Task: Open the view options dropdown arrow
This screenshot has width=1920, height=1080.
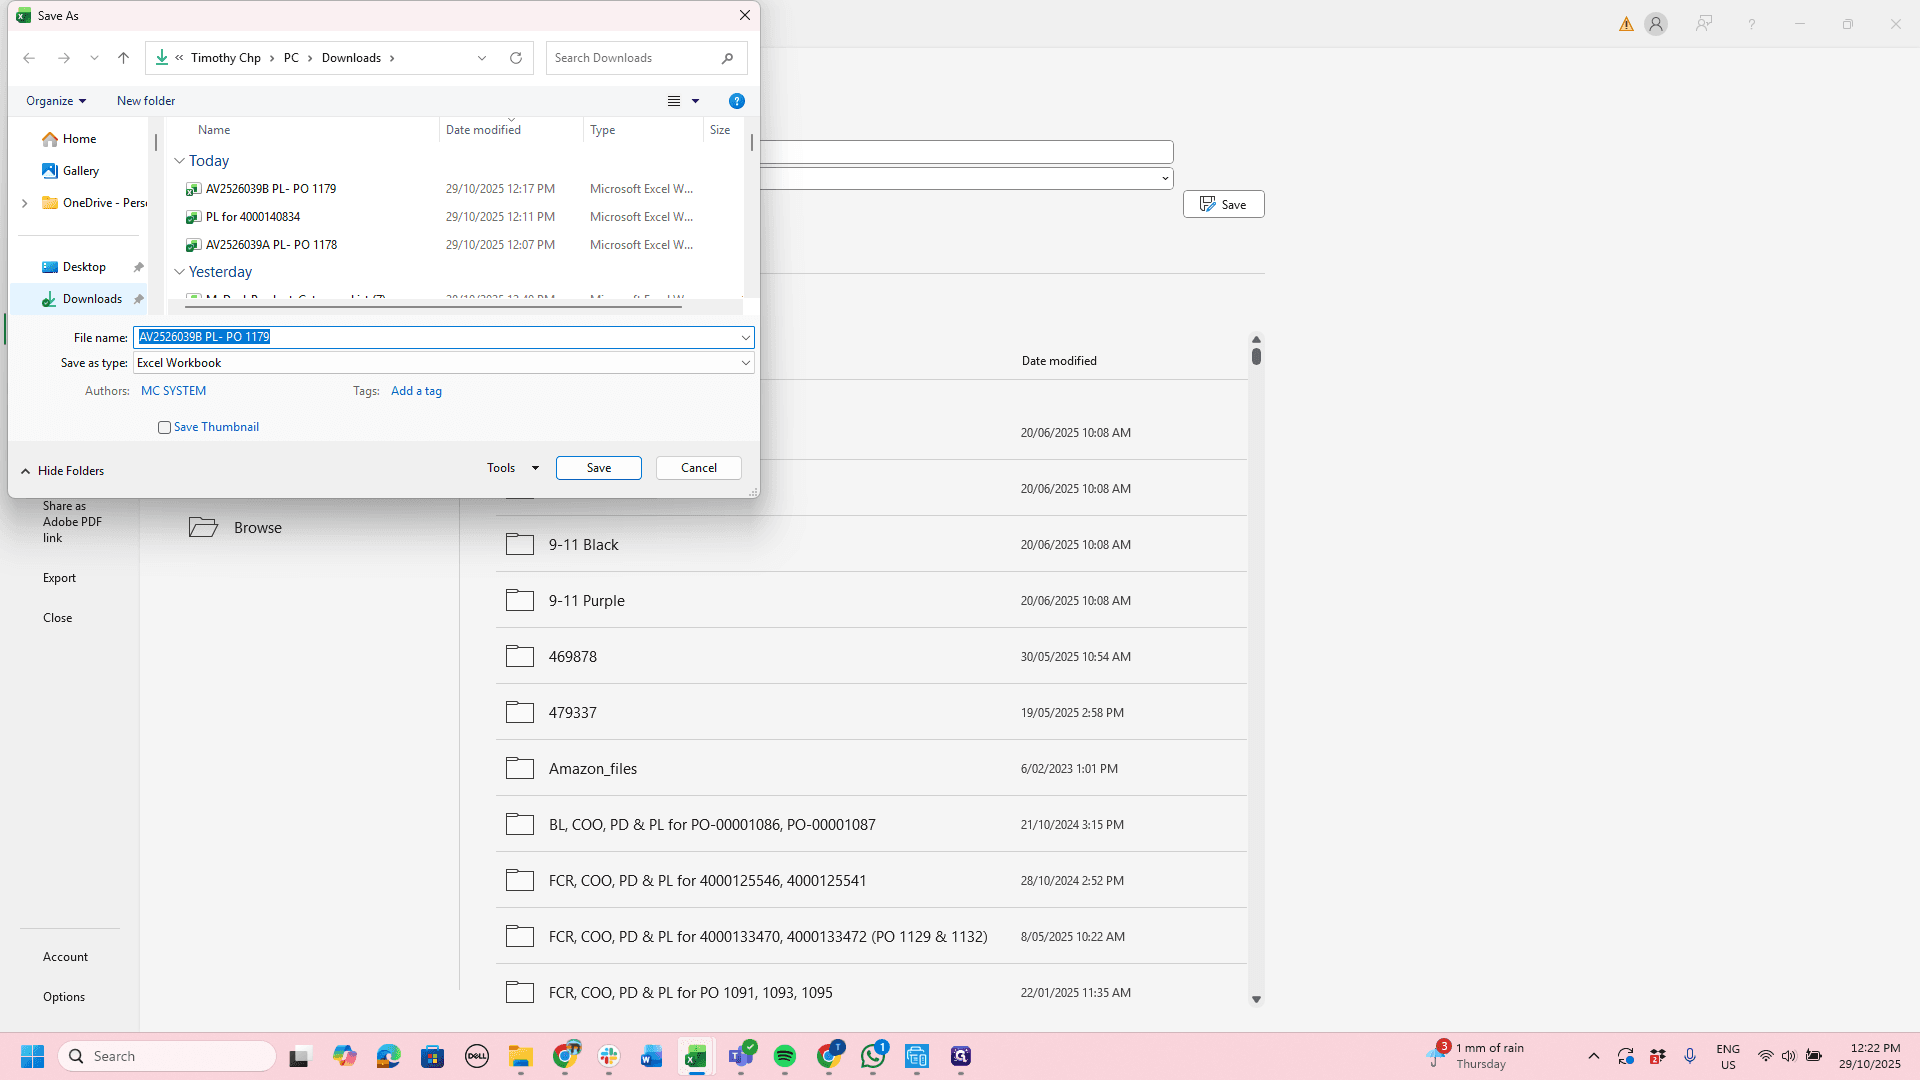Action: point(696,101)
